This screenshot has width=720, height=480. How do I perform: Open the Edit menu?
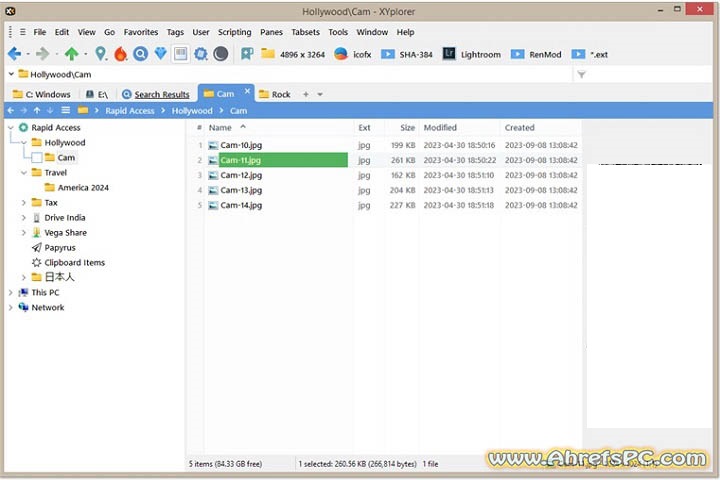(62, 32)
